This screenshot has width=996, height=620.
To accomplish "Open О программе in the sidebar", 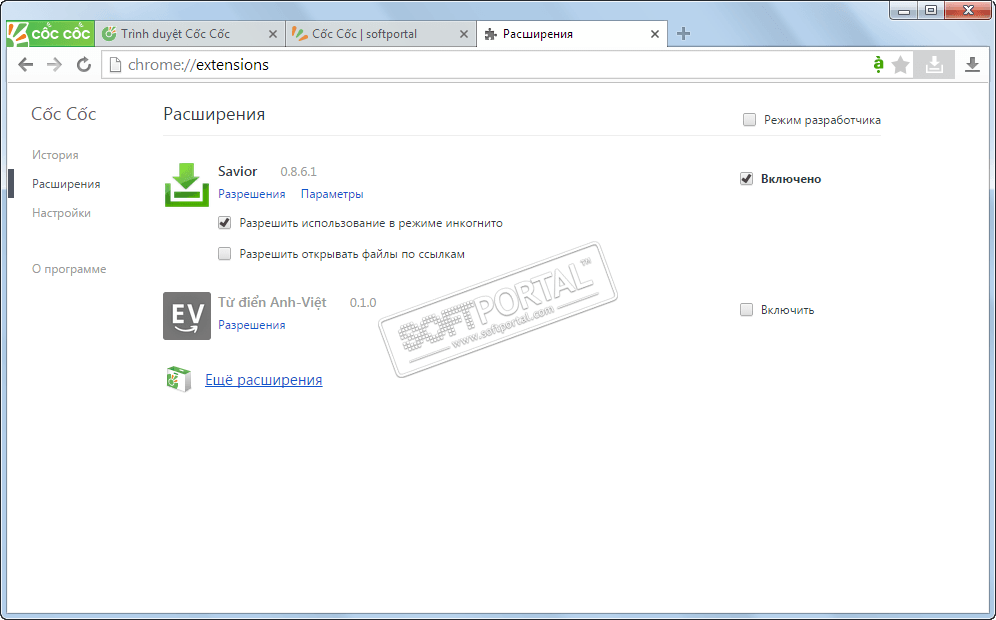I will point(69,269).
